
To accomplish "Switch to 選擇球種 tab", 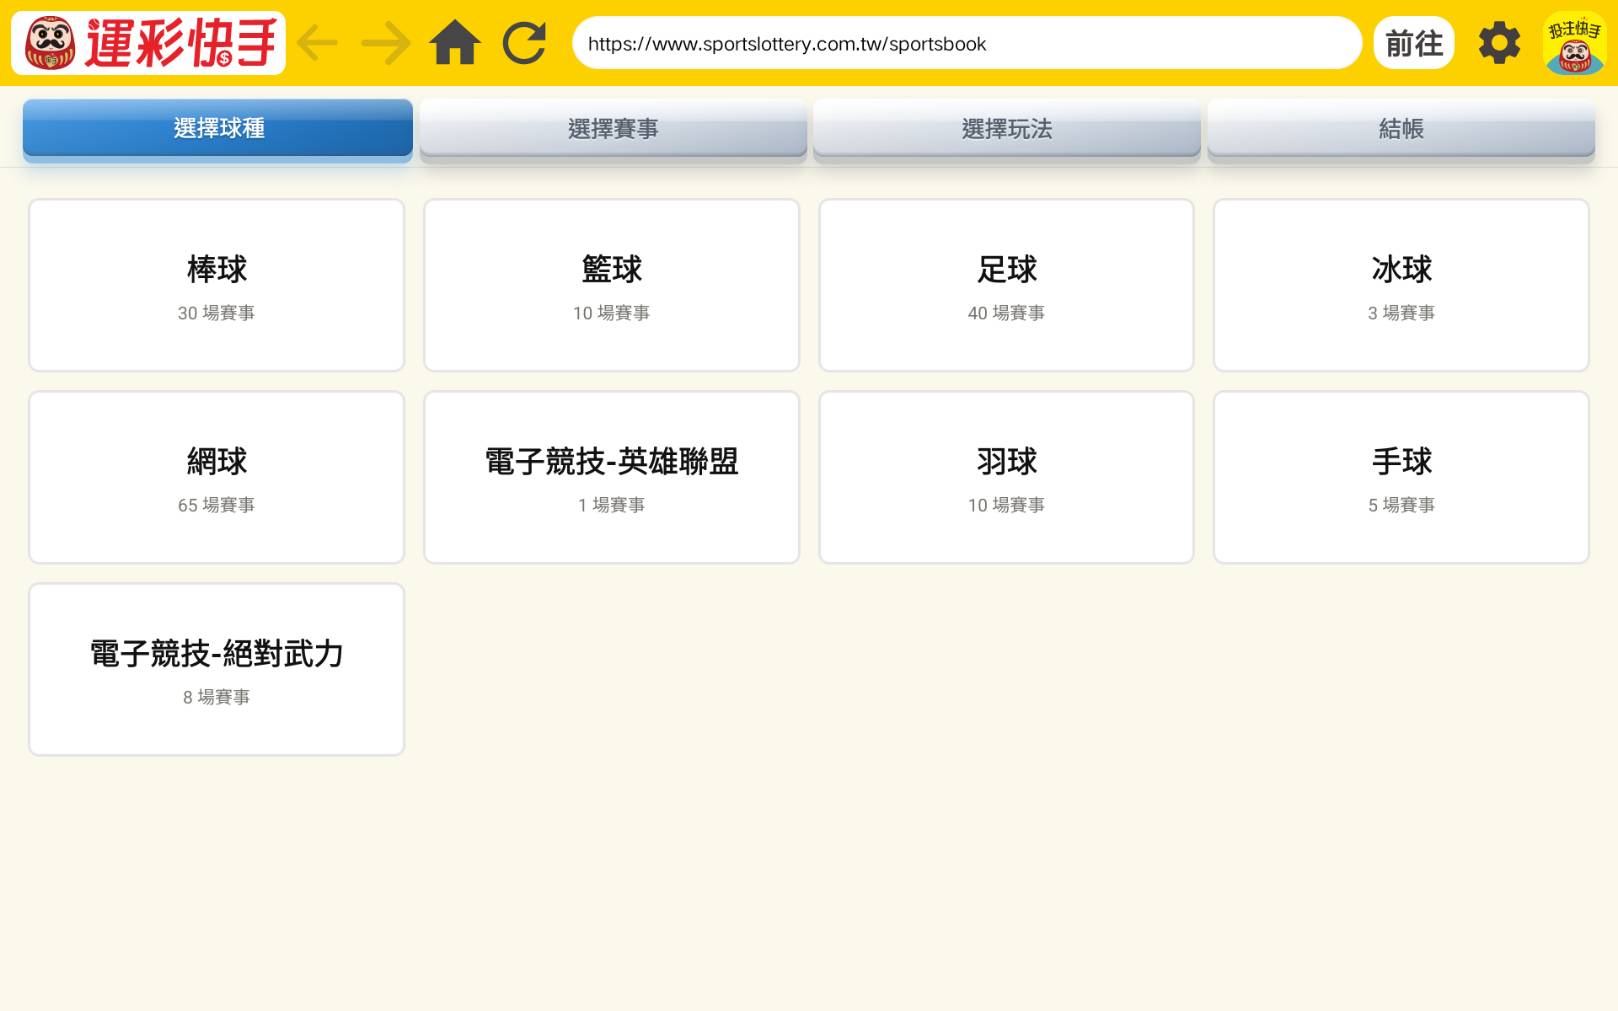I will 218,128.
